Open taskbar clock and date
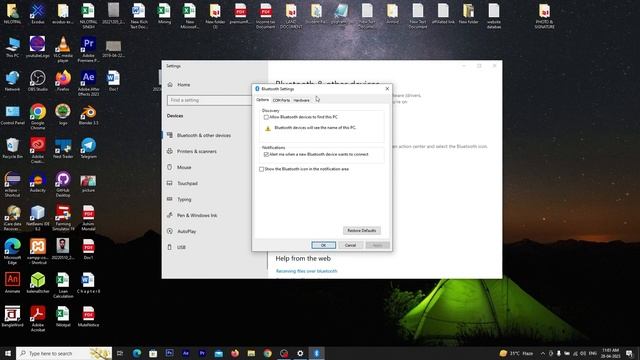640x360 pixels. coord(610,353)
